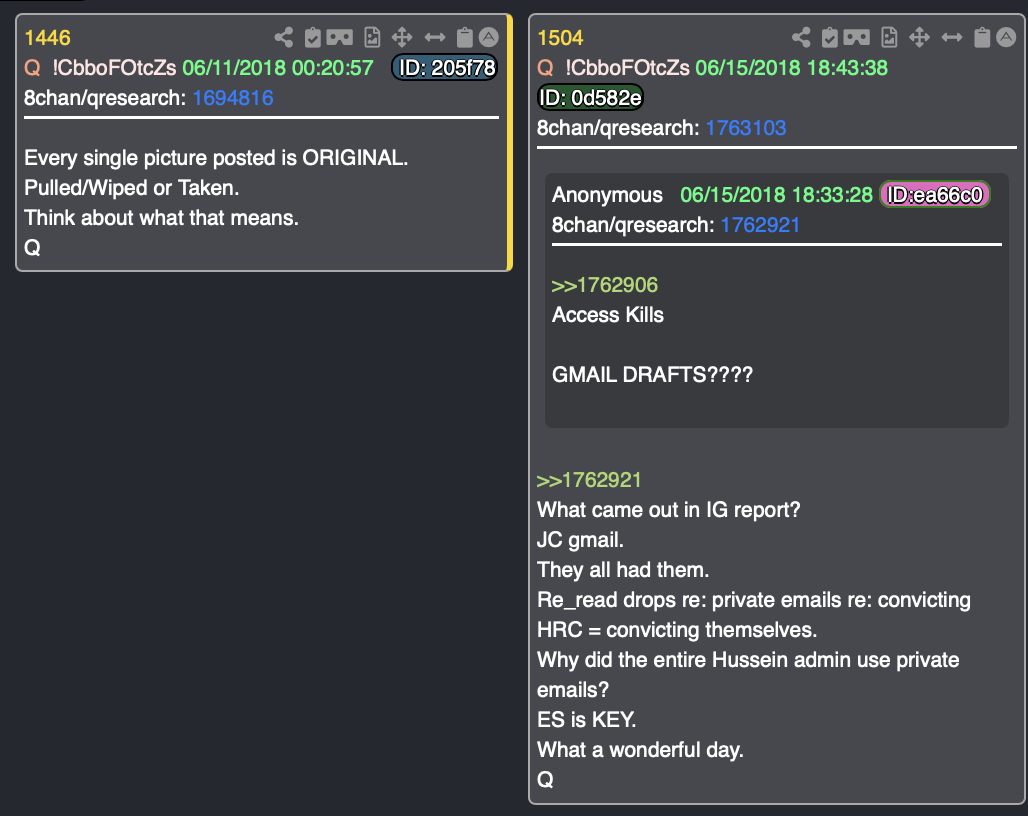Click the VR goggles icon on post 1504
The image size is (1028, 816).
pos(857,37)
